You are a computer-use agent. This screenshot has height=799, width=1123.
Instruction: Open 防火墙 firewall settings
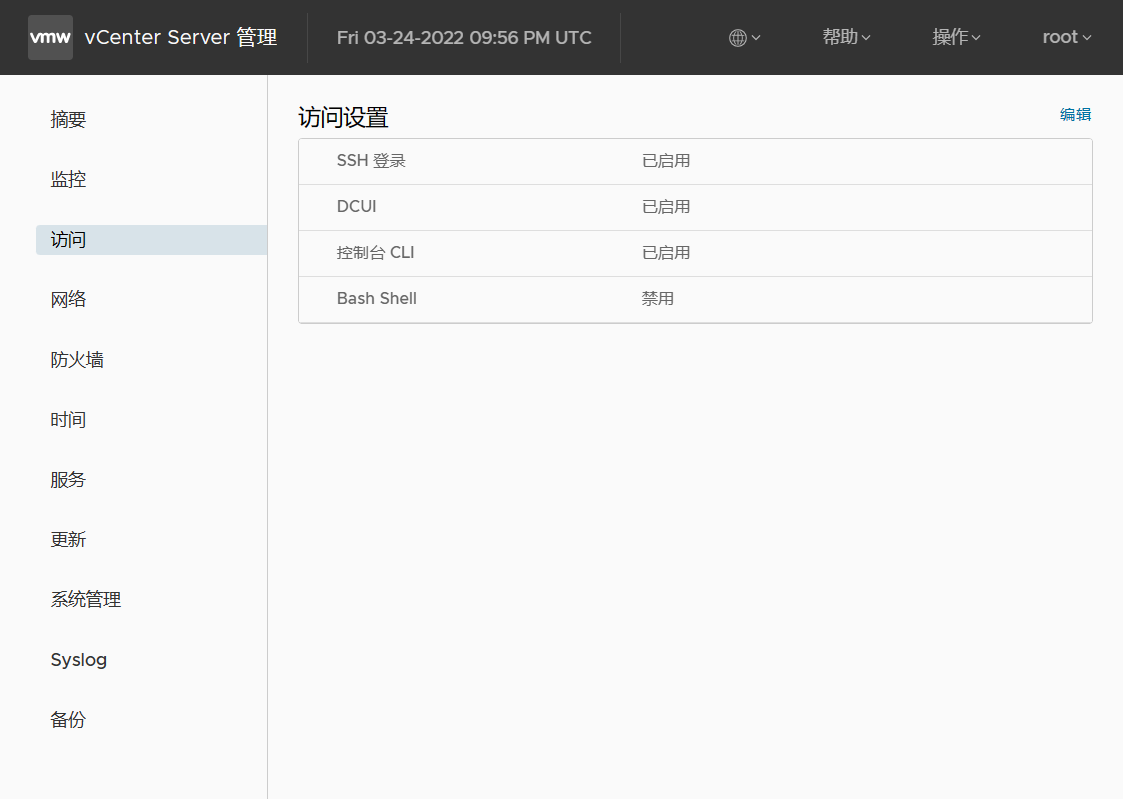click(77, 360)
